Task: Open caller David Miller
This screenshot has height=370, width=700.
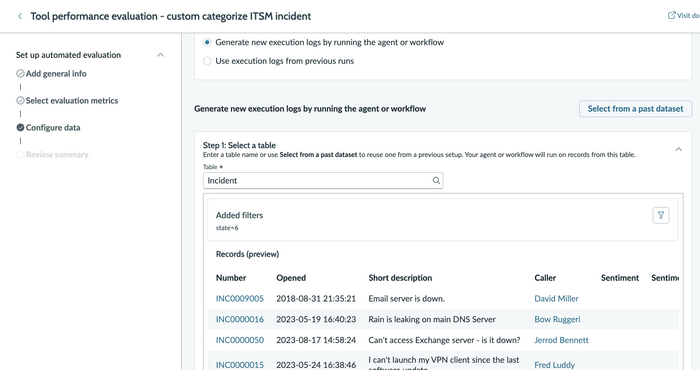Action: 556,299
